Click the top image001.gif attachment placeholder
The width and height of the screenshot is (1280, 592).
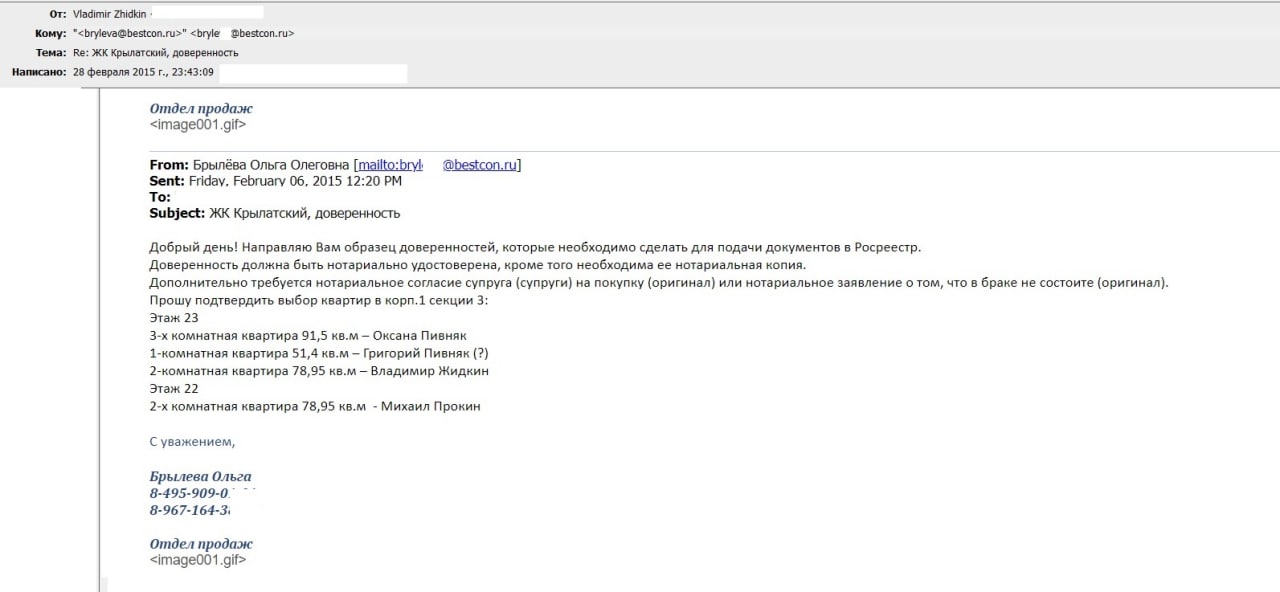click(x=198, y=125)
